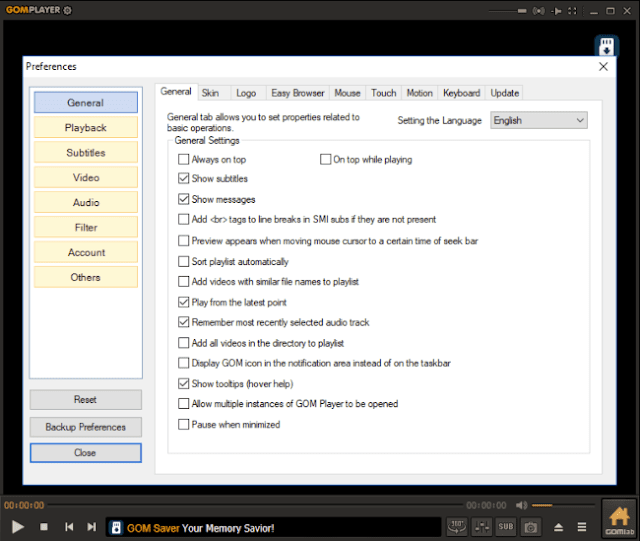This screenshot has height=541, width=640.
Task: Close the Preferences dialog with X
Action: click(x=603, y=67)
